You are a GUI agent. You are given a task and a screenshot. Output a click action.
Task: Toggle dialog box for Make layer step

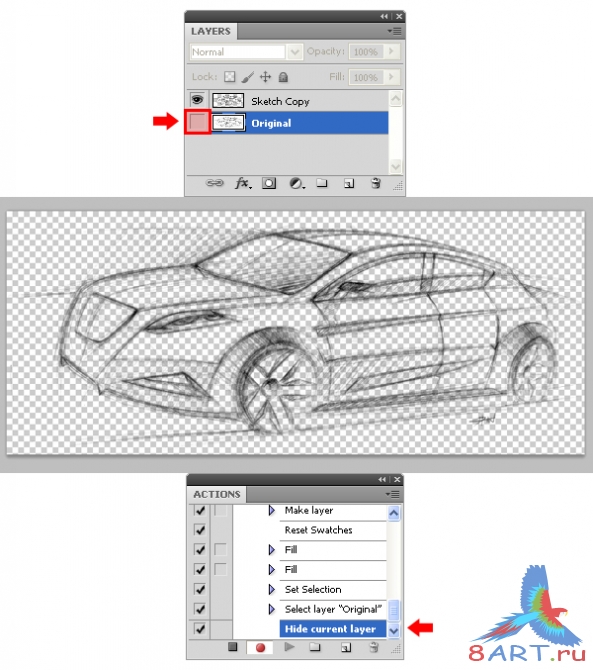220,510
